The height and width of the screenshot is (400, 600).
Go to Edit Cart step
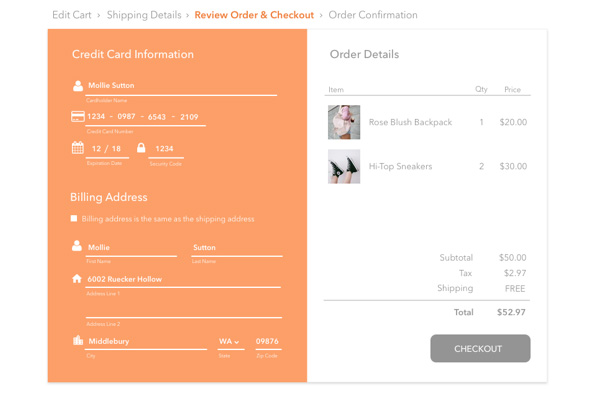click(x=72, y=15)
